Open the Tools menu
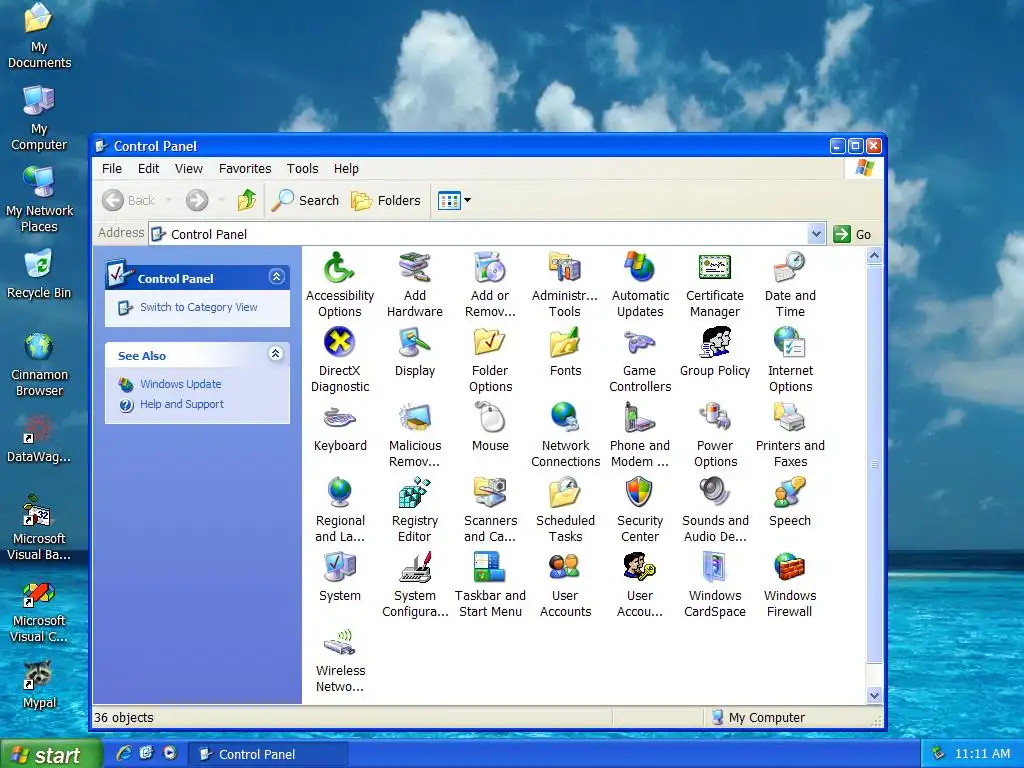1024x768 pixels. pyautogui.click(x=302, y=168)
